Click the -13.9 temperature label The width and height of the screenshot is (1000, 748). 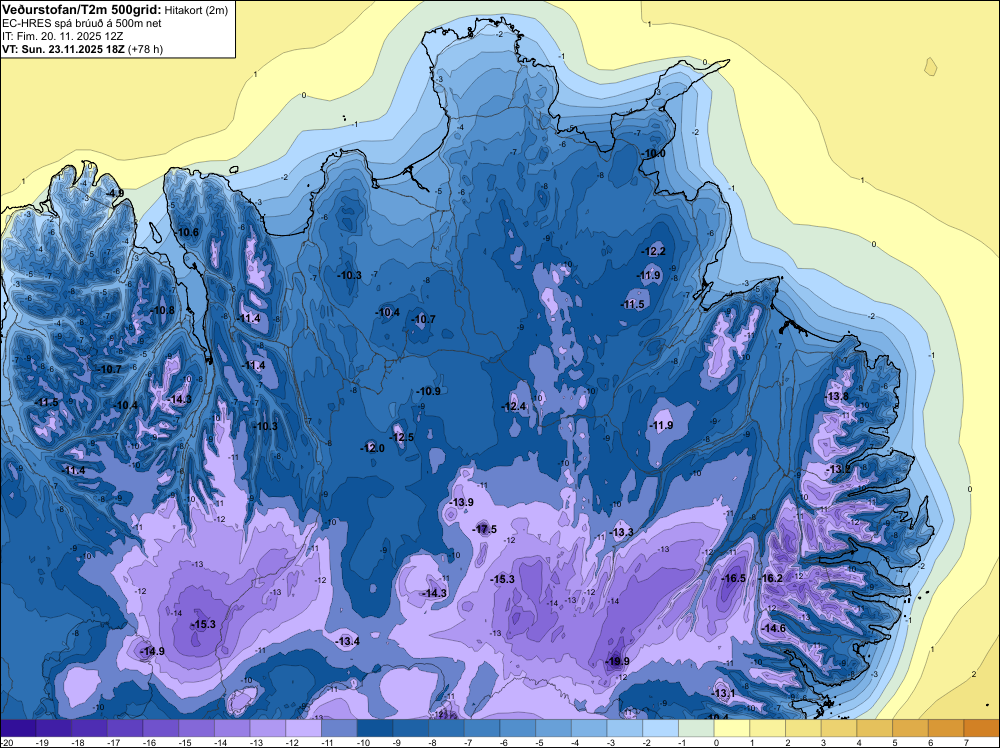click(x=461, y=502)
